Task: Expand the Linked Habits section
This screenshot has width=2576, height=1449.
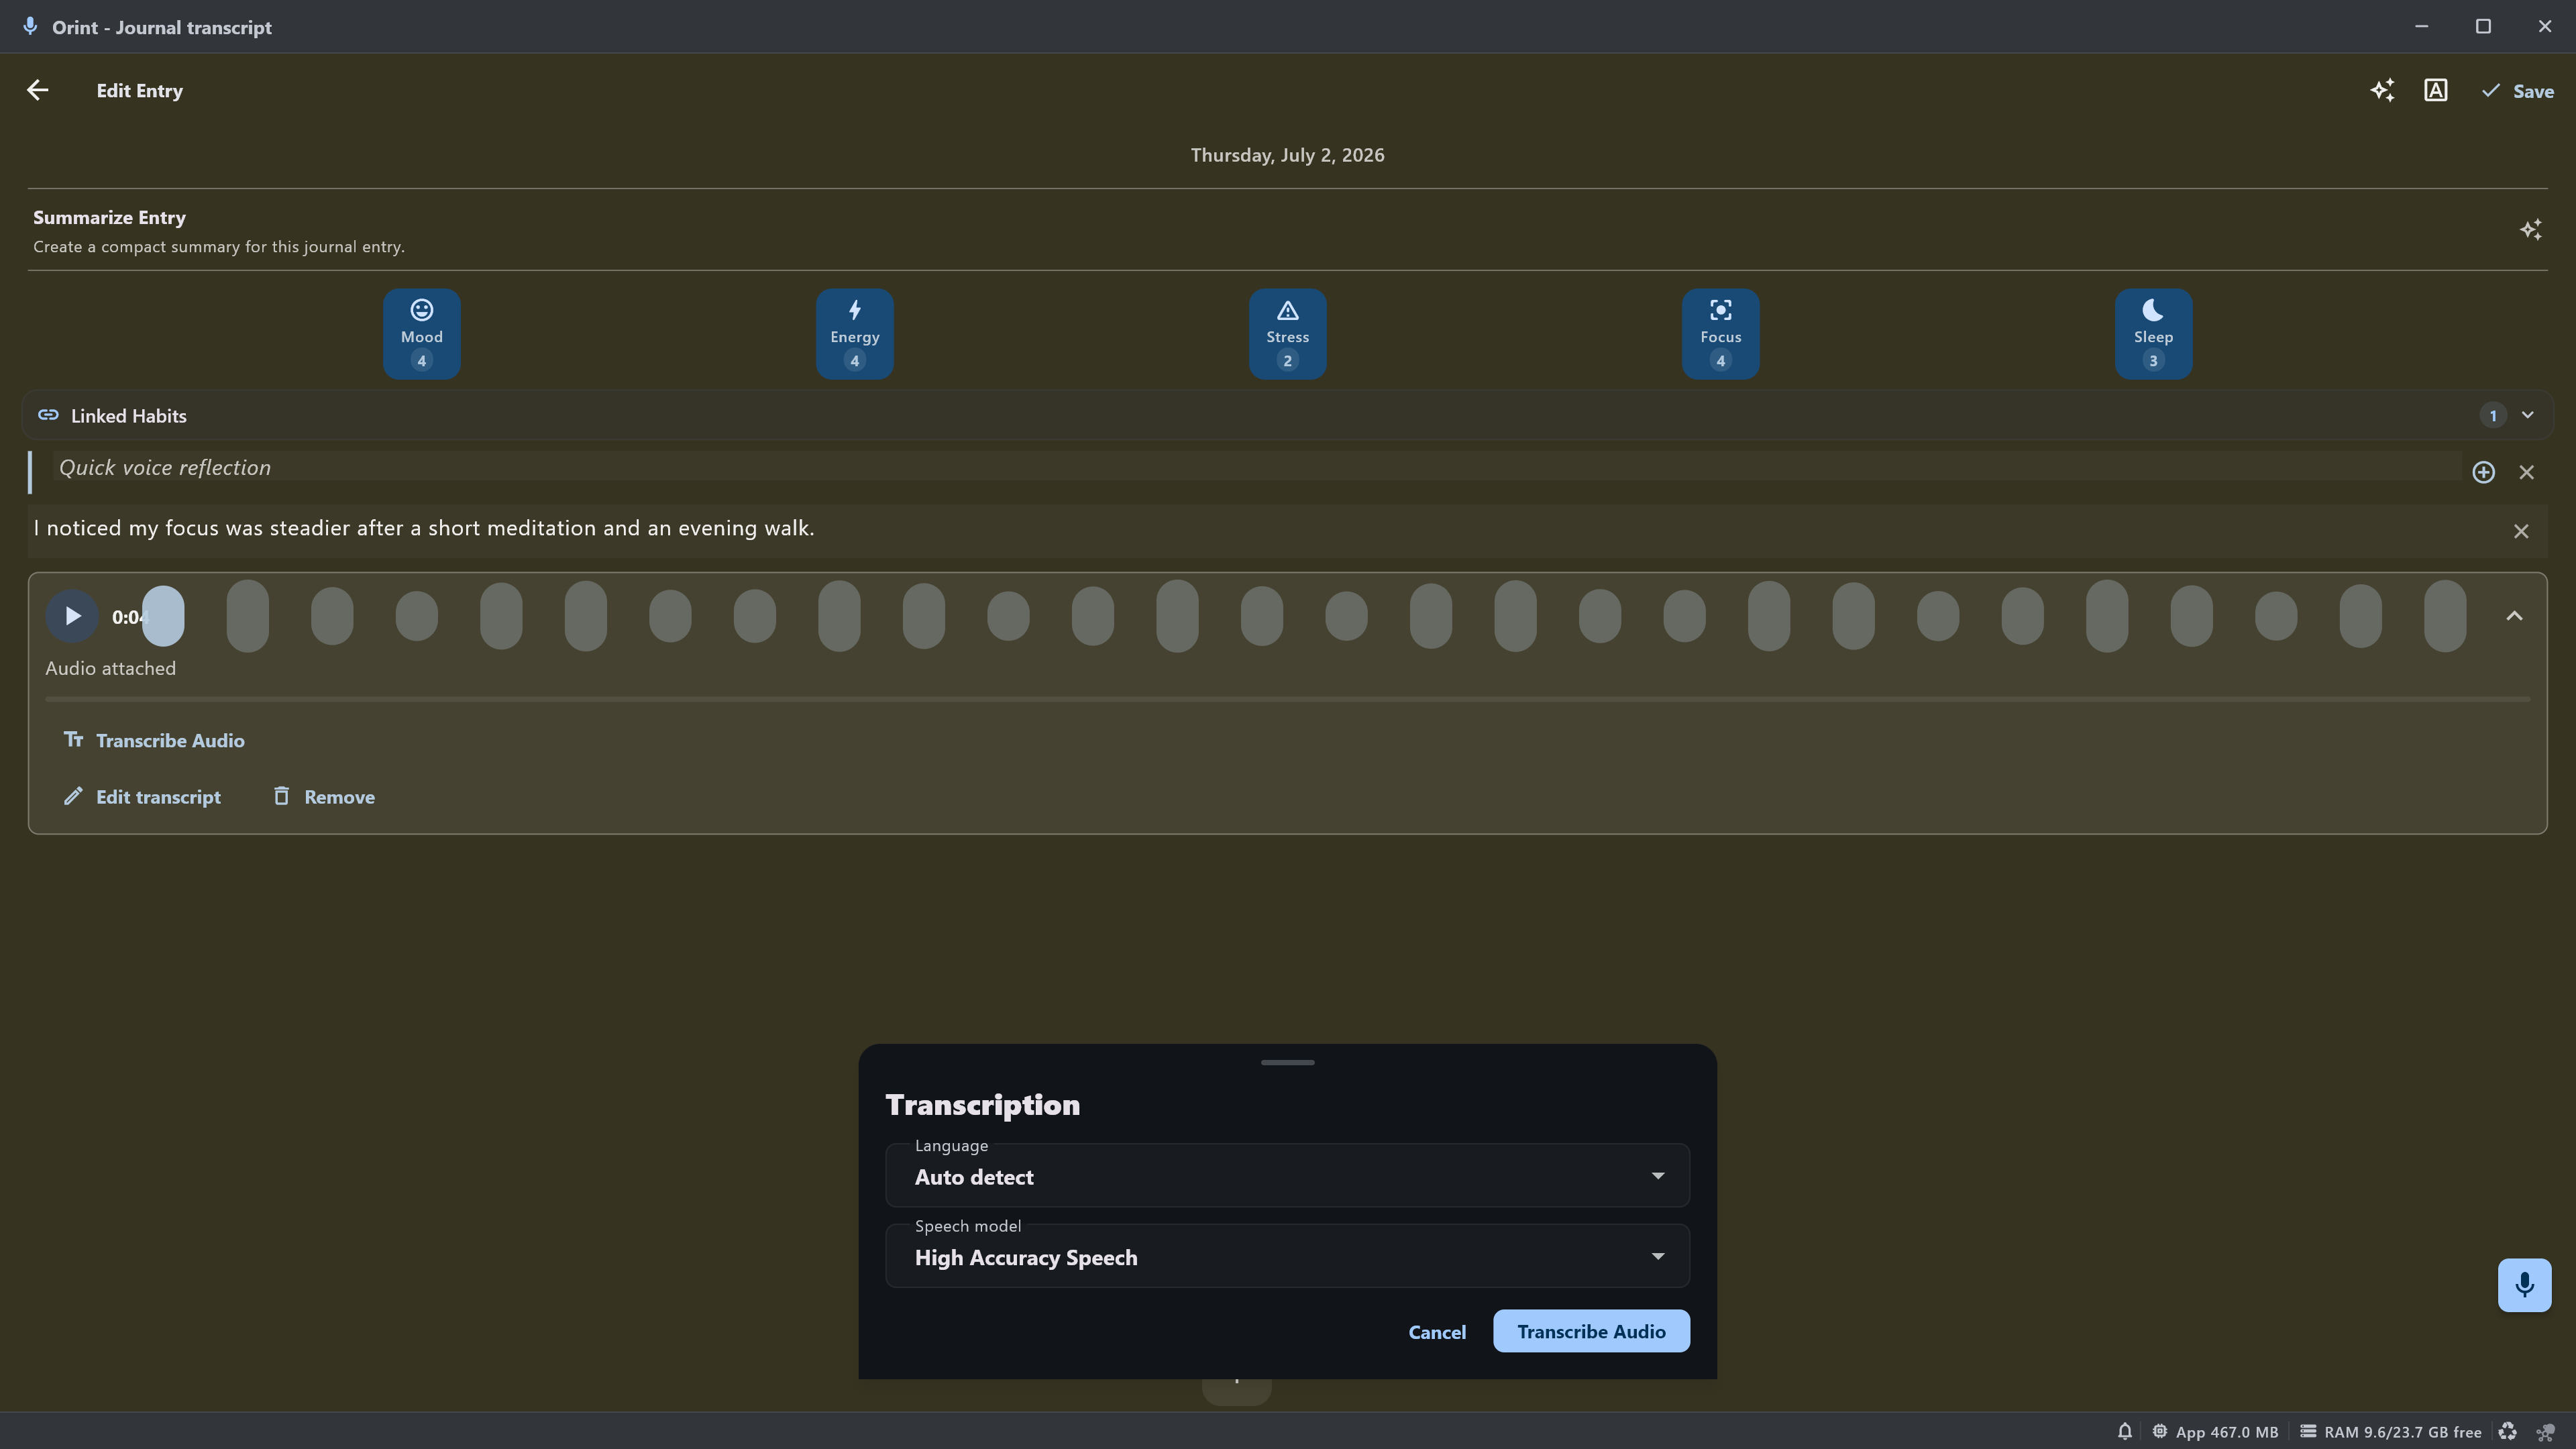Action: point(2528,415)
